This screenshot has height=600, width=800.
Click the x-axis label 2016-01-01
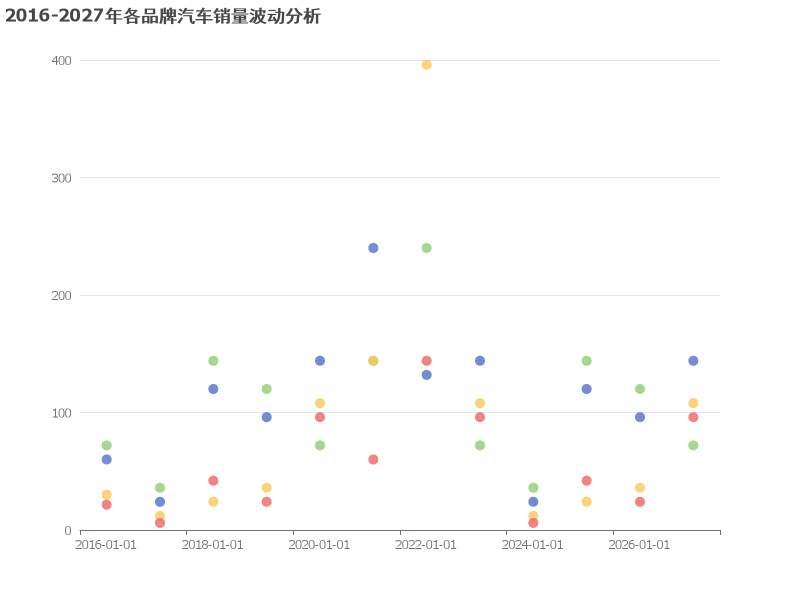click(x=106, y=545)
